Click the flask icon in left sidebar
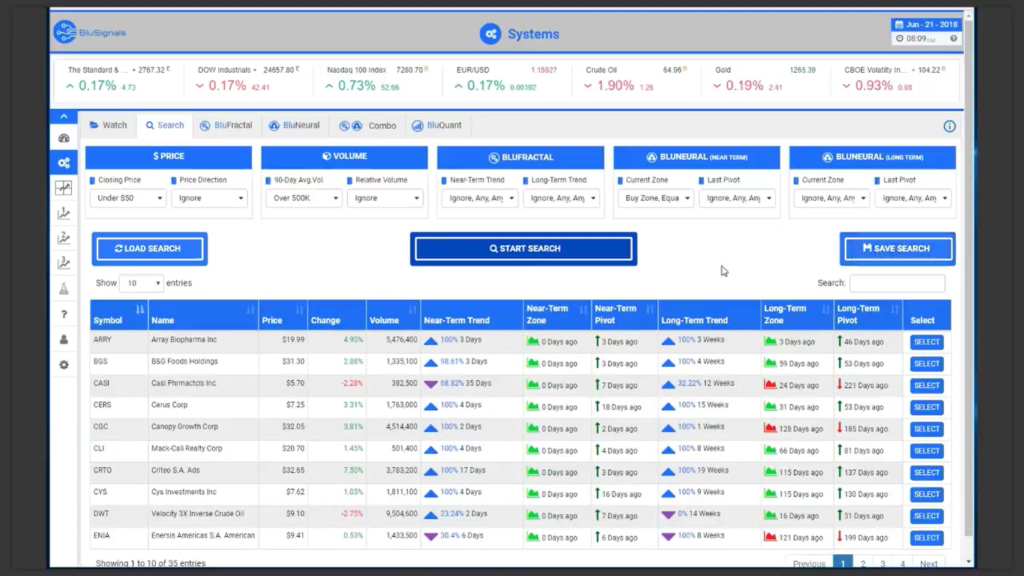 pos(64,288)
